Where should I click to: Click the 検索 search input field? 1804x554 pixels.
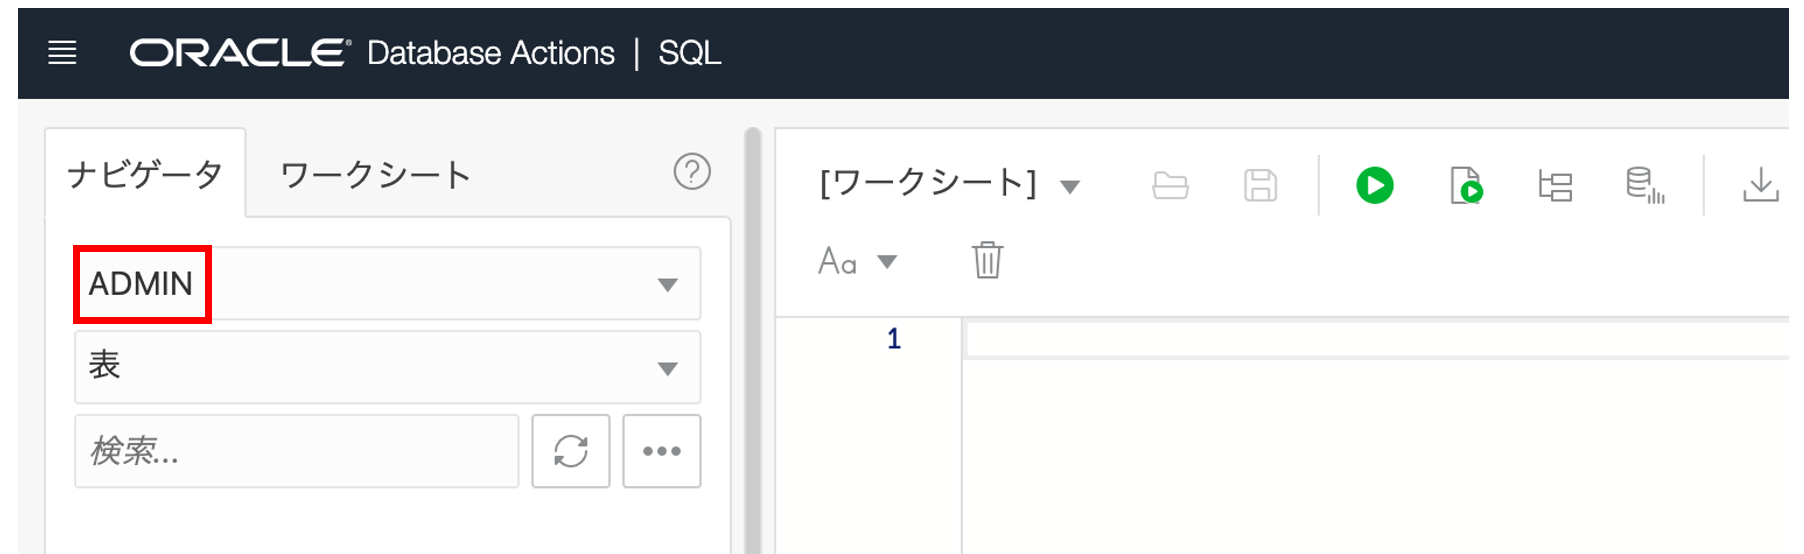[x=296, y=451]
